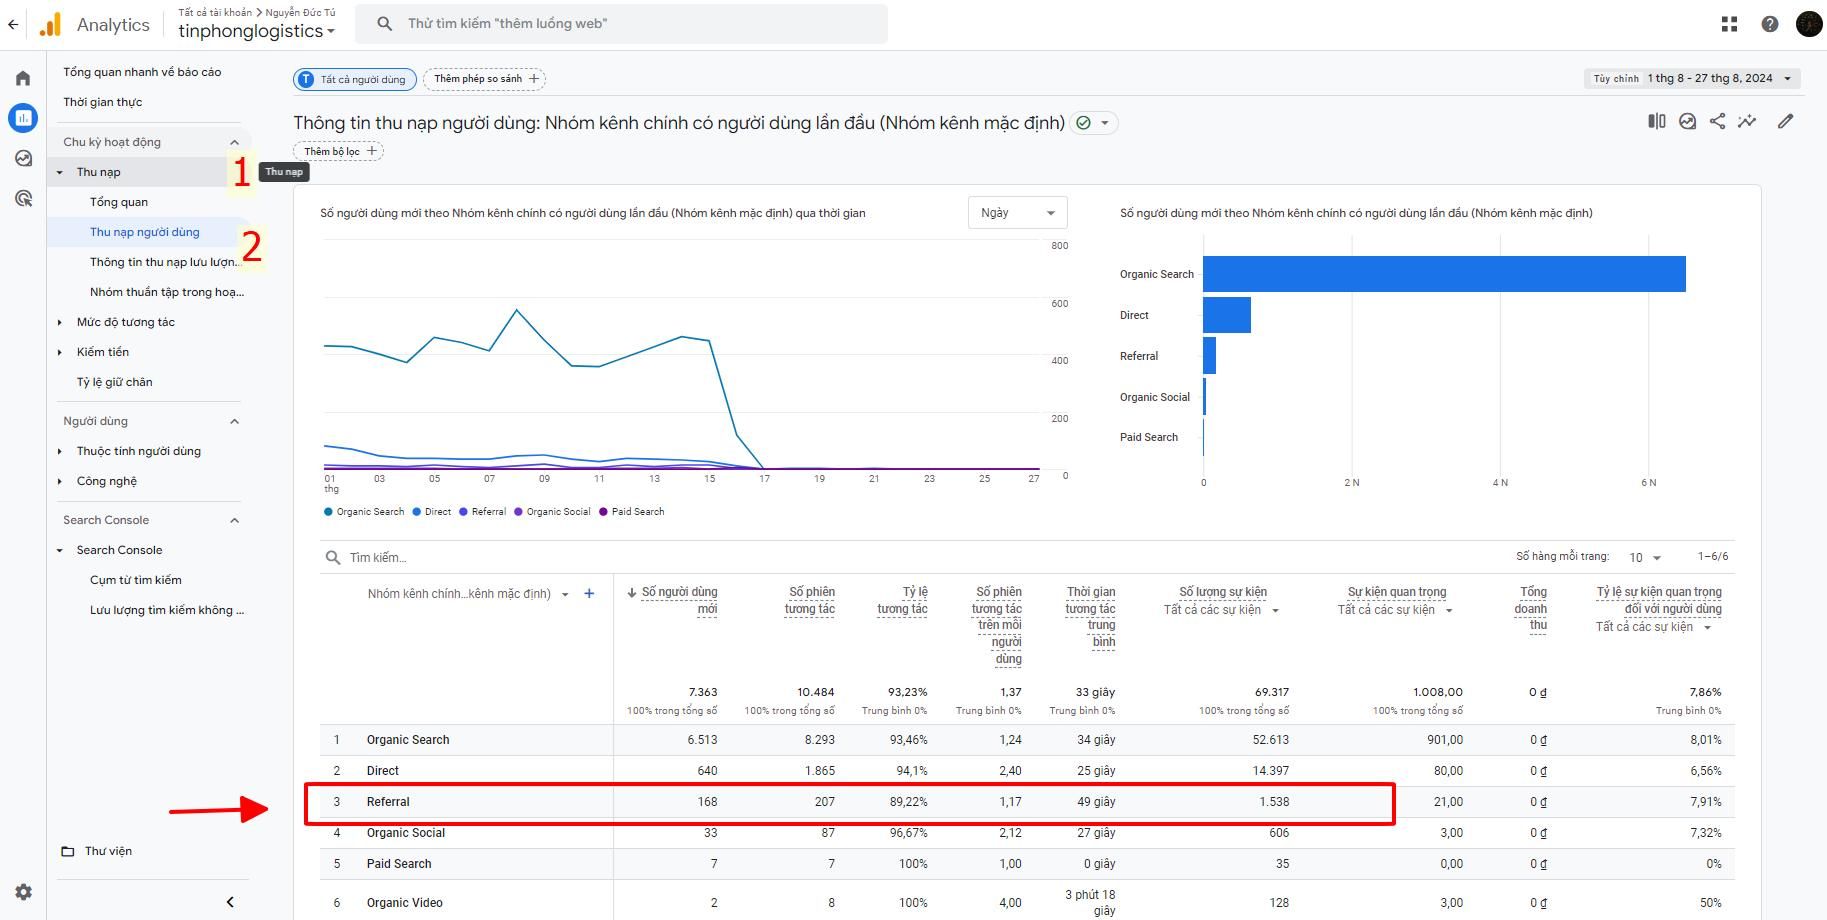
Task: Click the top search box
Action: coord(621,24)
